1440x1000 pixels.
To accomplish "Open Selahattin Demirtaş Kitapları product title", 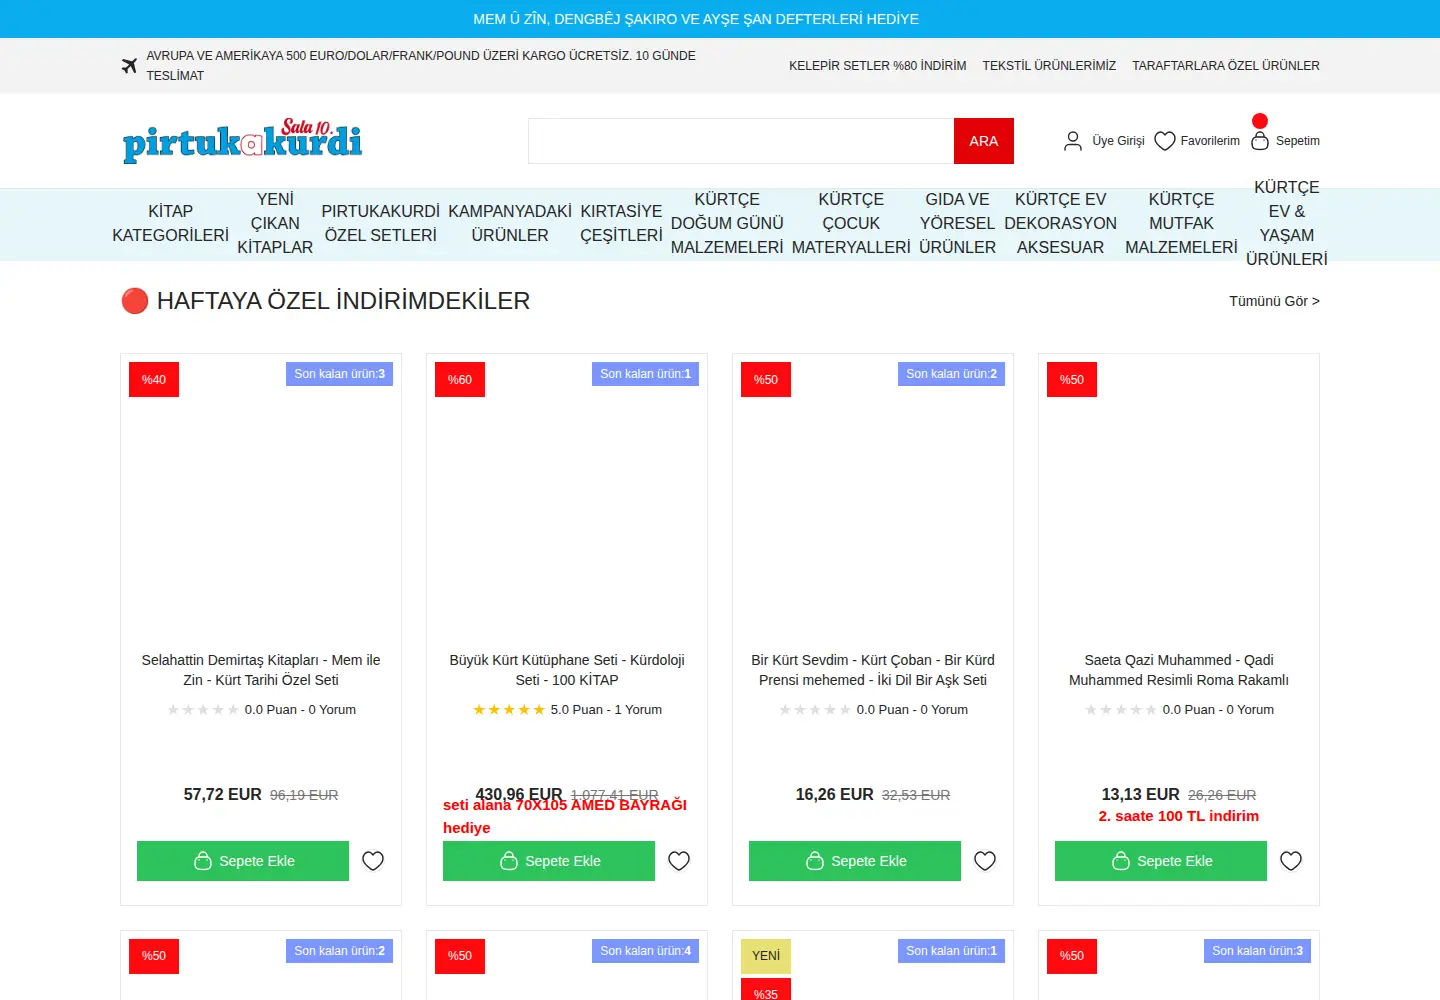I will pyautogui.click(x=261, y=670).
